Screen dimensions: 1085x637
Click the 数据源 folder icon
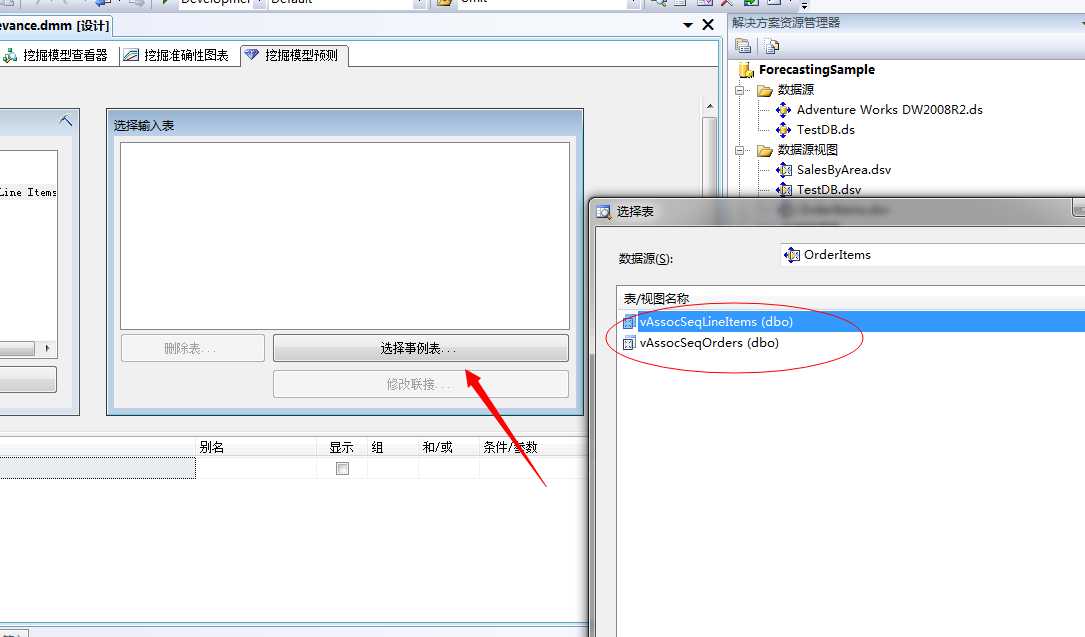[765, 91]
